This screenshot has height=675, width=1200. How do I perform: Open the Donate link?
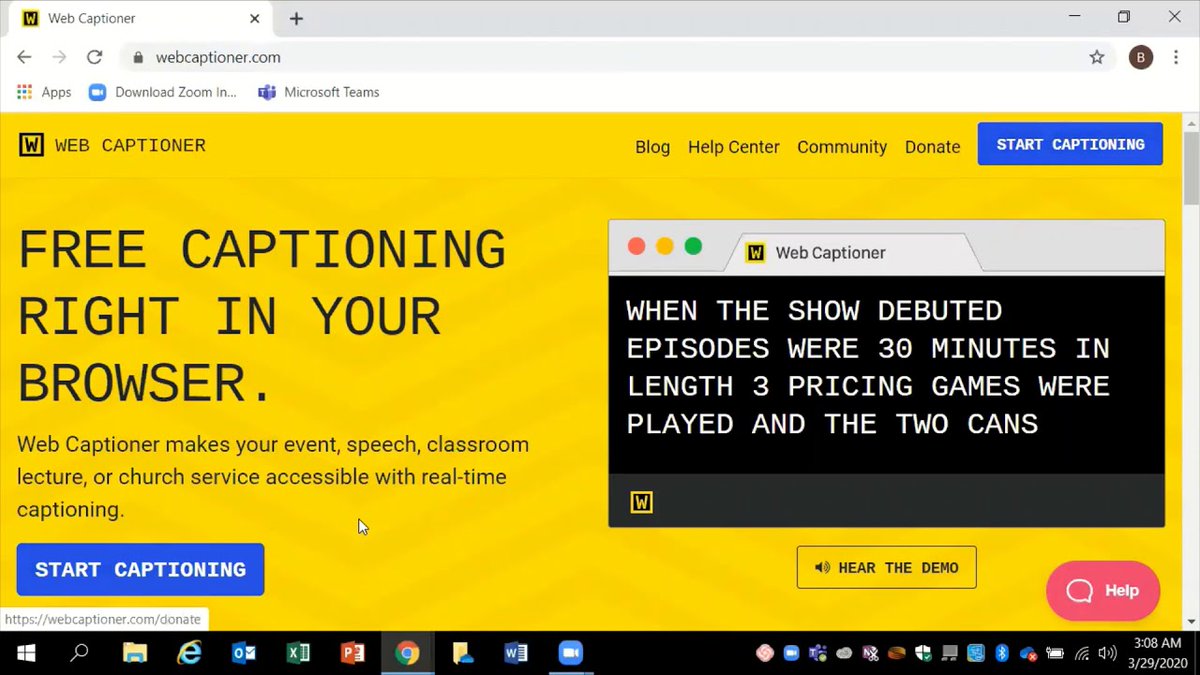[x=932, y=147]
